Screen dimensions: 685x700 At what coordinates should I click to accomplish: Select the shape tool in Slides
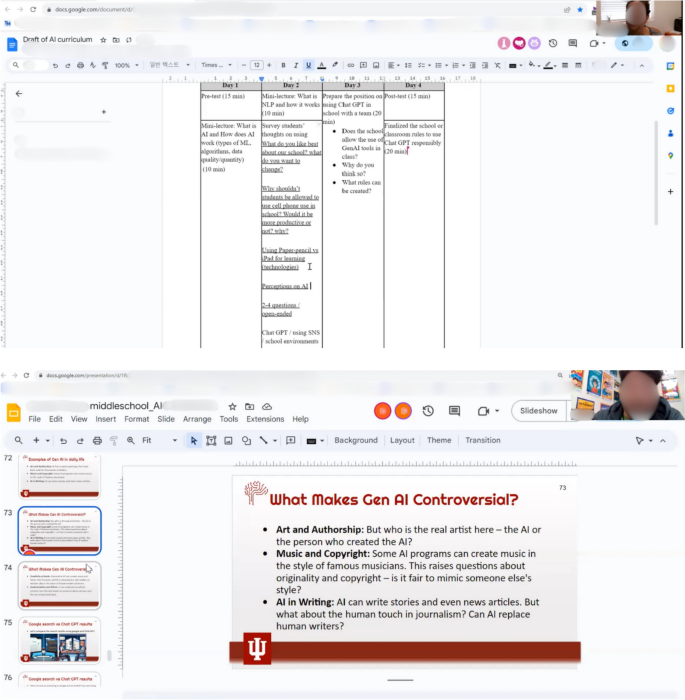(246, 440)
